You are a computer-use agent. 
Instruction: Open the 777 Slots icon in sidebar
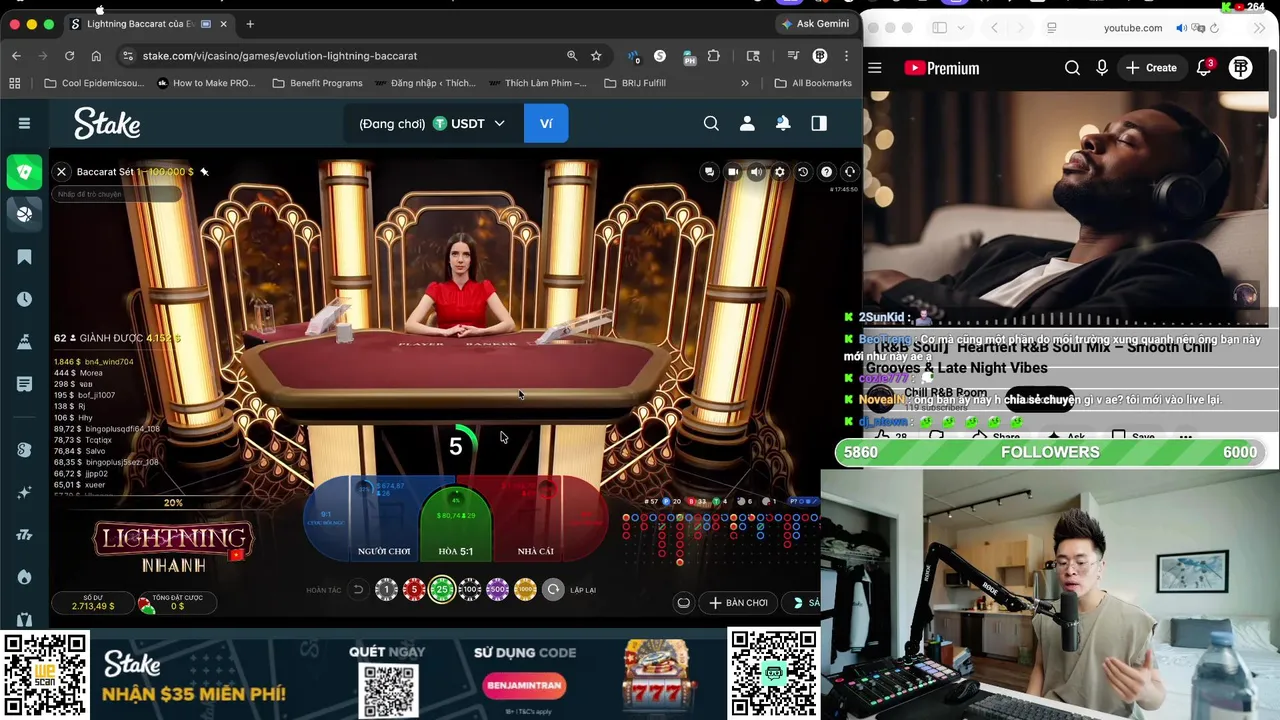(24, 535)
